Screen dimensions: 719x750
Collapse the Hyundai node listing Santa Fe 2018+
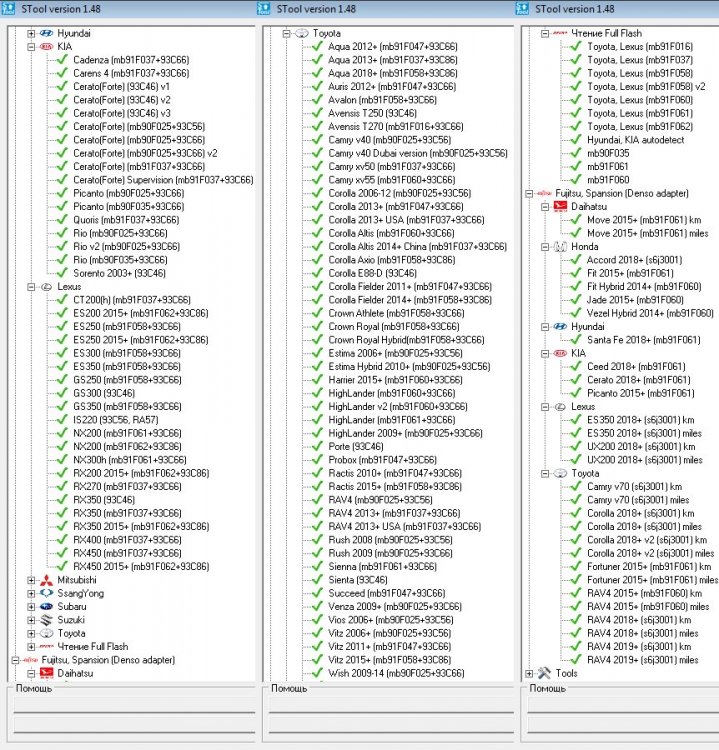(545, 327)
